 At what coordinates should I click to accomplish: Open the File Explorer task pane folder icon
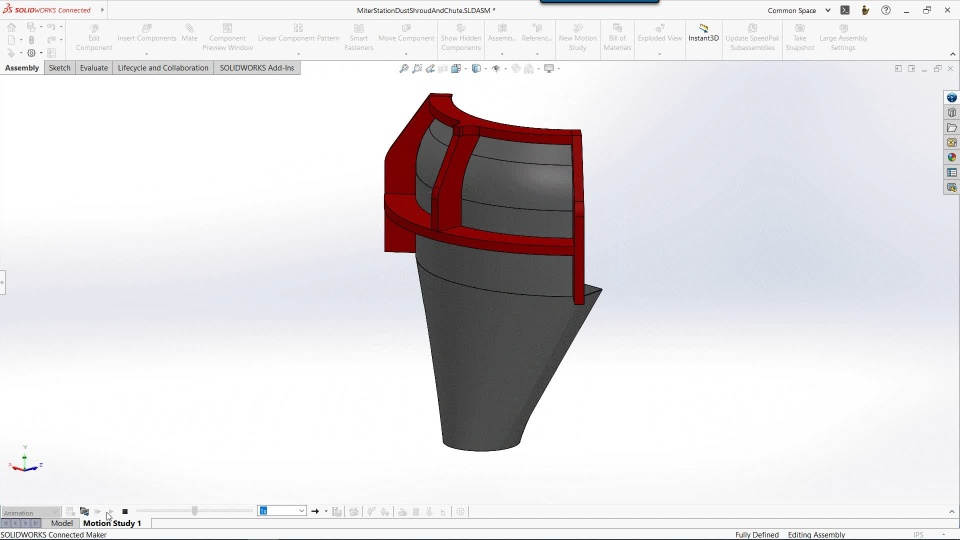click(951, 127)
